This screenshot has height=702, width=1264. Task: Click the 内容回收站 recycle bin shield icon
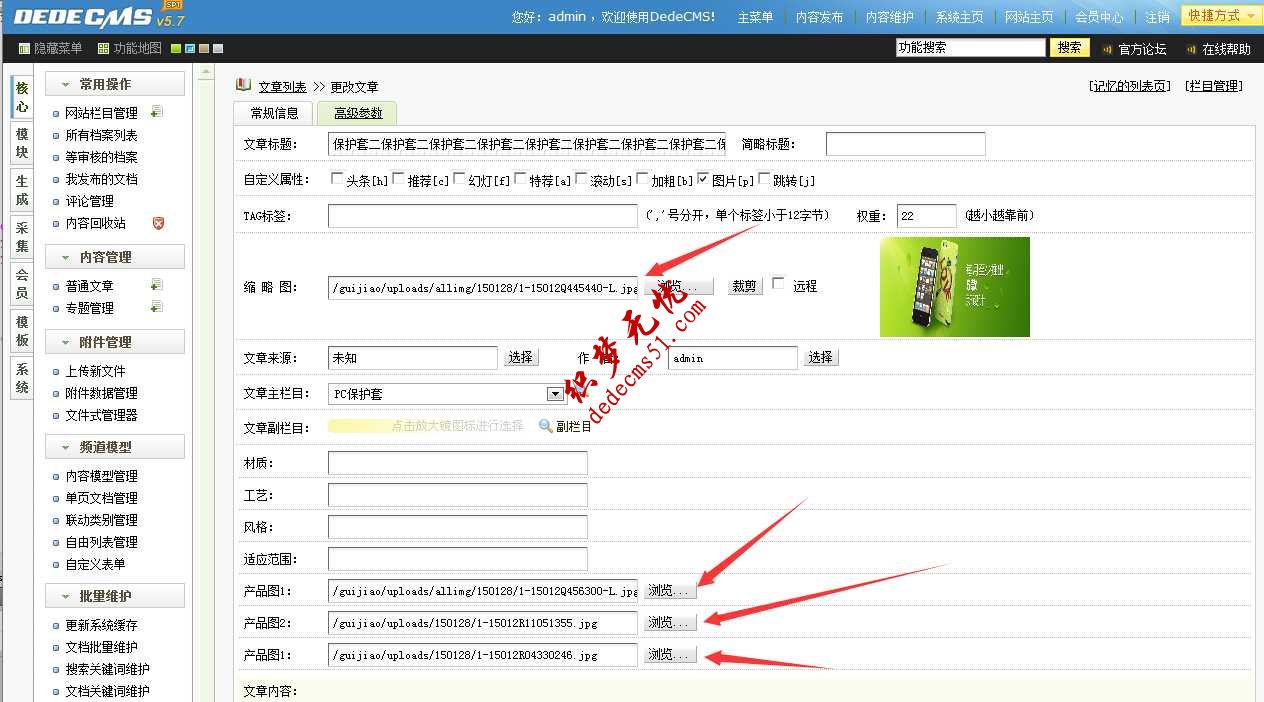click(x=157, y=223)
